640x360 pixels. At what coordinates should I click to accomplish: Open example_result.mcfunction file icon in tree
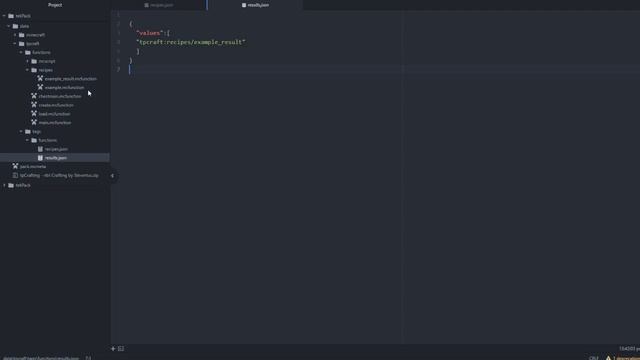point(40,78)
